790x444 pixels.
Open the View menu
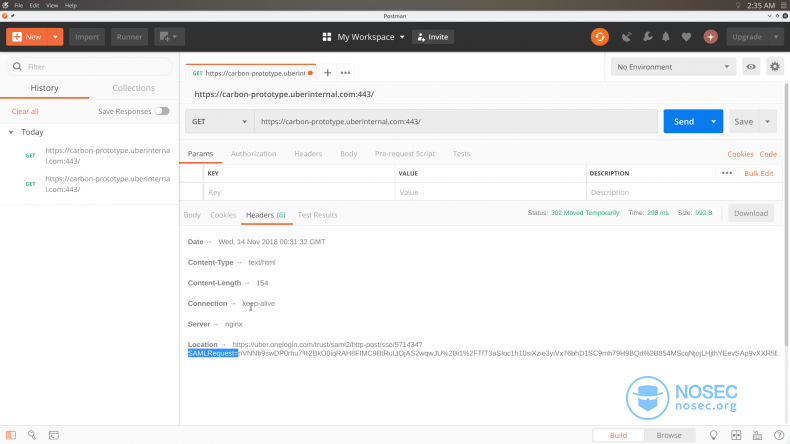click(52, 6)
